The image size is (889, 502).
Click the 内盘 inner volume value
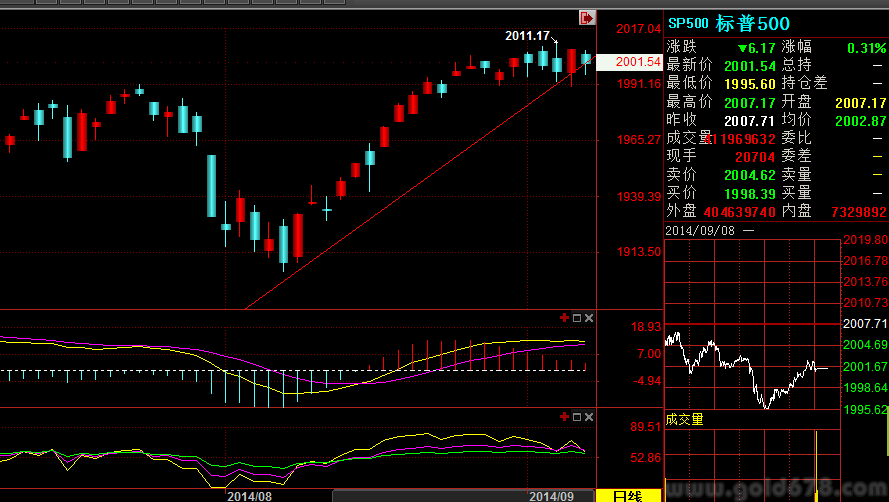[x=858, y=212]
